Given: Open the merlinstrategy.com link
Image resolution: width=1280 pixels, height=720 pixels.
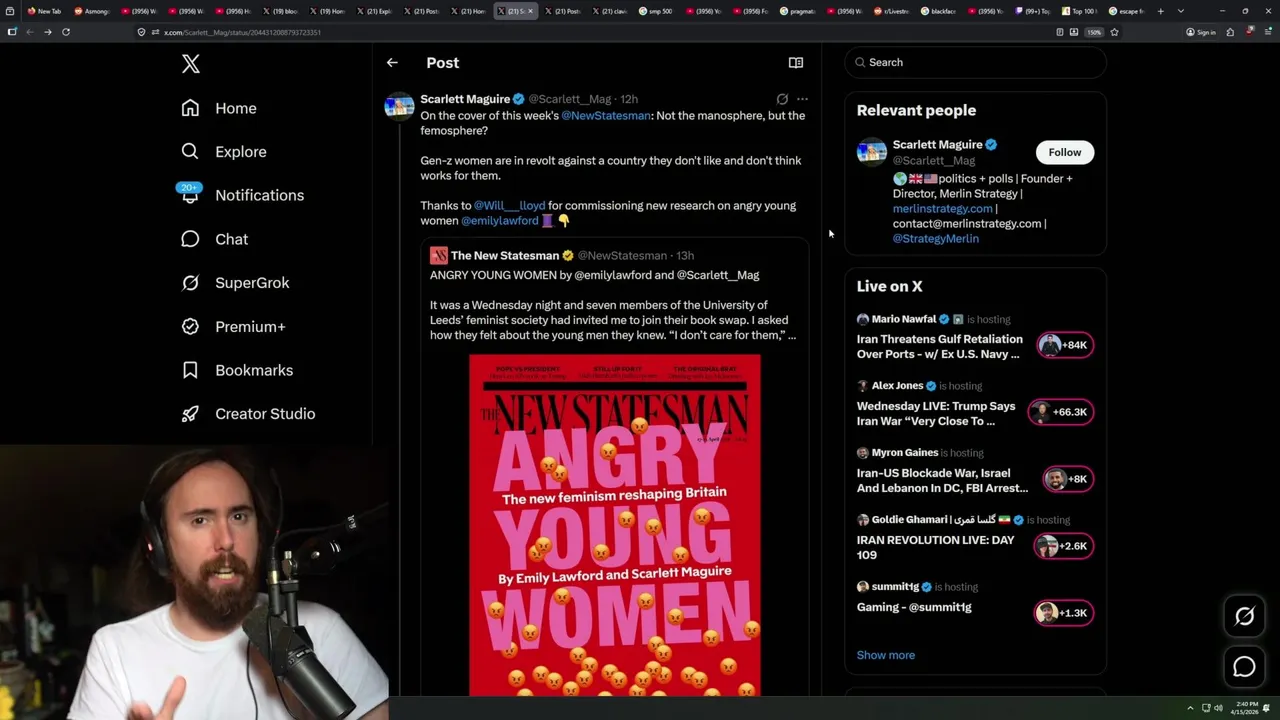Looking at the screenshot, I should pyautogui.click(x=942, y=209).
